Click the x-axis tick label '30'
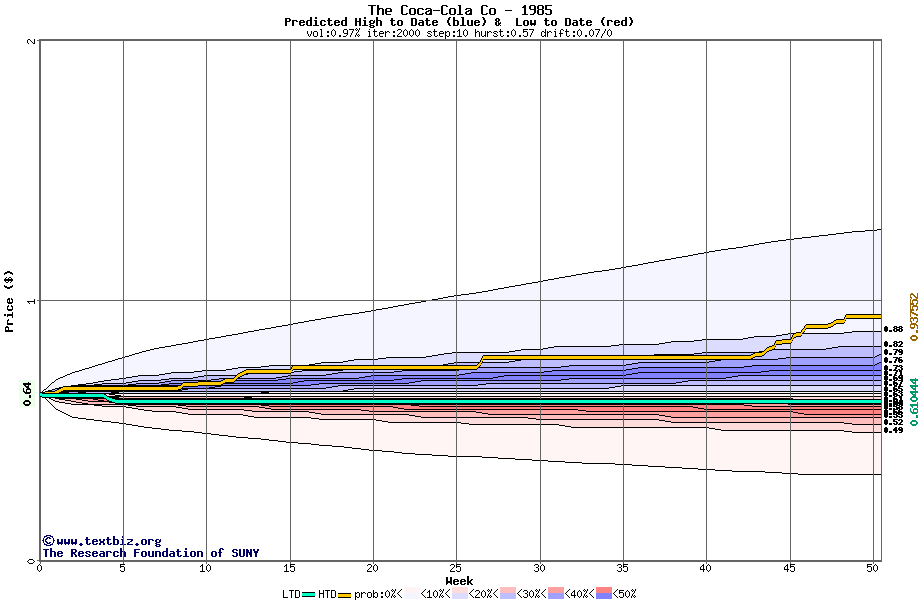Viewport: 920px width, 600px height. pos(539,568)
